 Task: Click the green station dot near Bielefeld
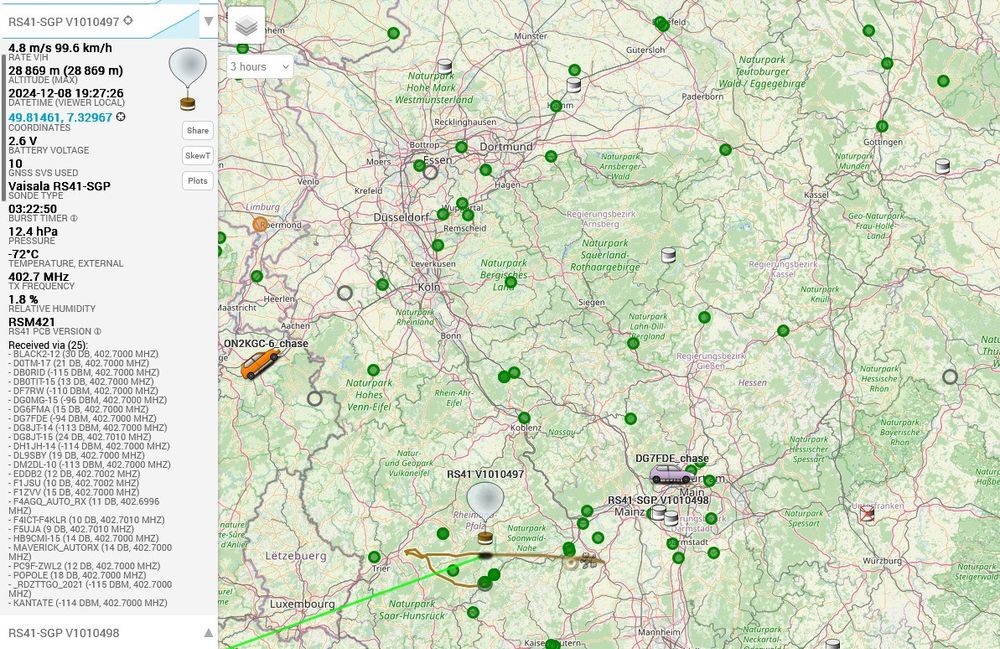click(662, 24)
